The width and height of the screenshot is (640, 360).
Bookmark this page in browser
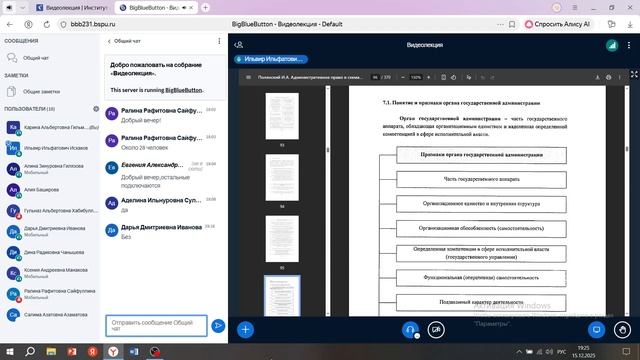pos(512,24)
